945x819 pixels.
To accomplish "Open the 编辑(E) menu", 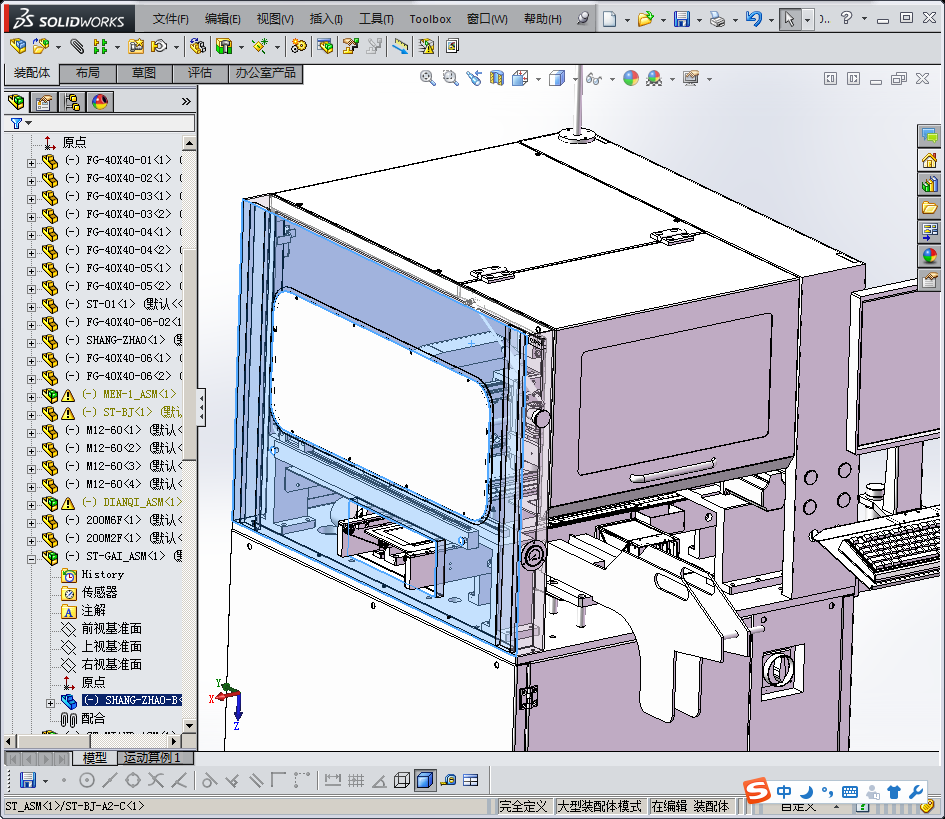I will click(x=222, y=19).
